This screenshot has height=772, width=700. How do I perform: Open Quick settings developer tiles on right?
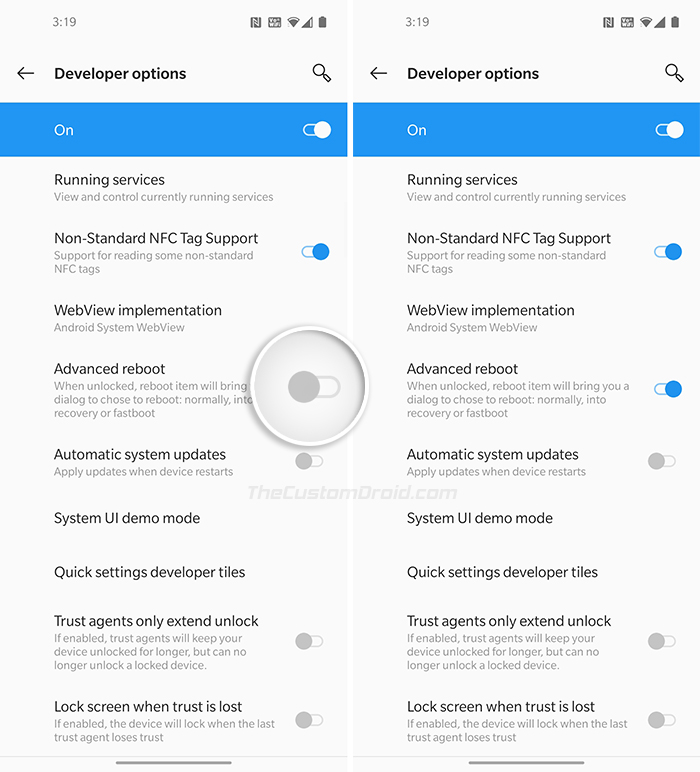click(x=526, y=572)
